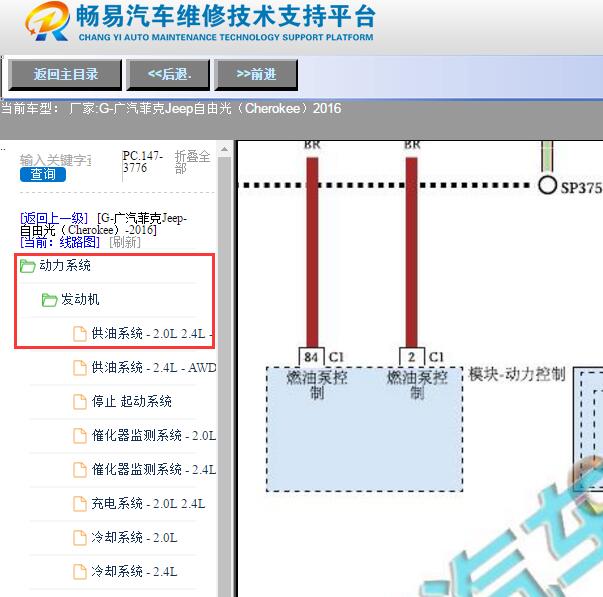The height and width of the screenshot is (597, 603).
Task: Click document icon for 冷却系统 2.4L
Action: pos(80,571)
